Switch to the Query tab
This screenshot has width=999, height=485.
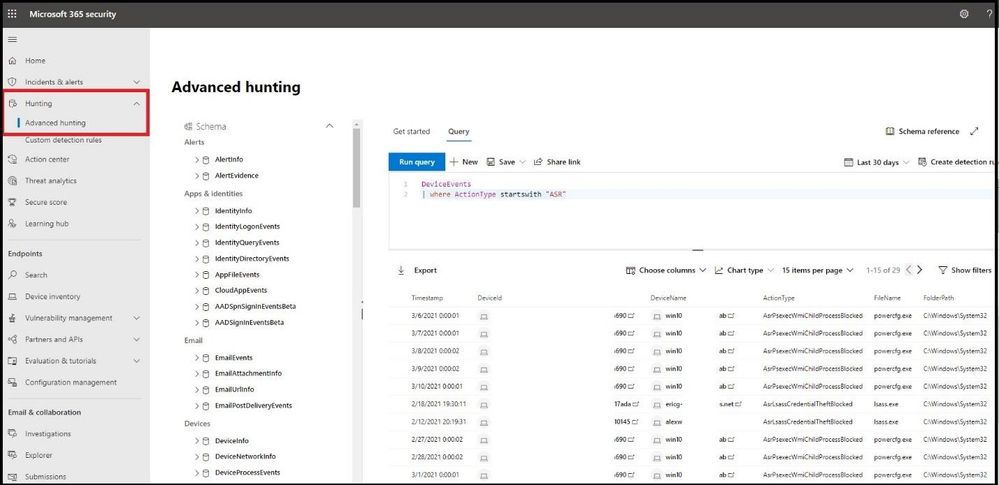pyautogui.click(x=459, y=131)
